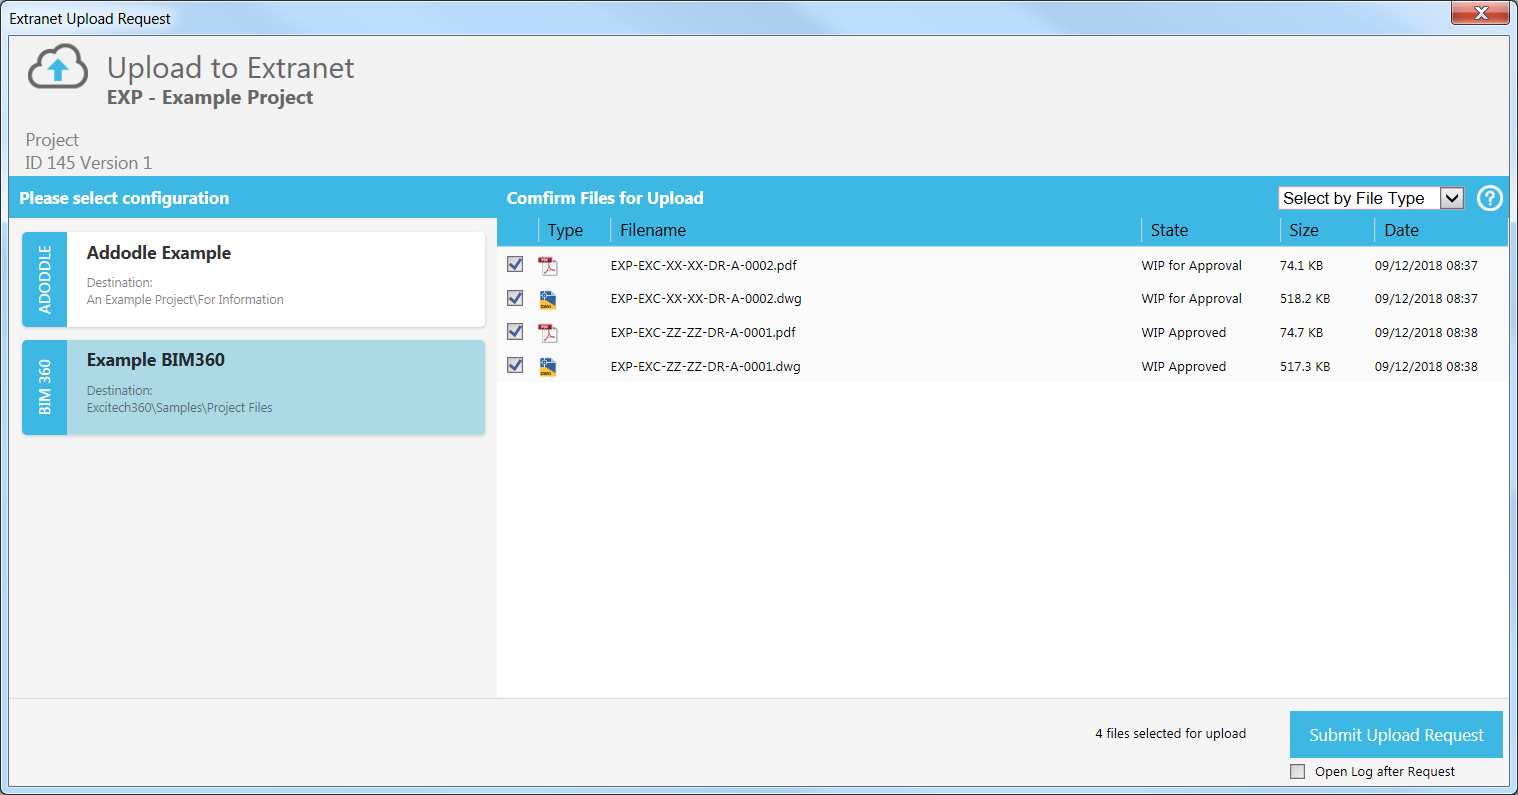The height and width of the screenshot is (795, 1518).
Task: Sort files by the Filename column header
Action: [x=653, y=230]
